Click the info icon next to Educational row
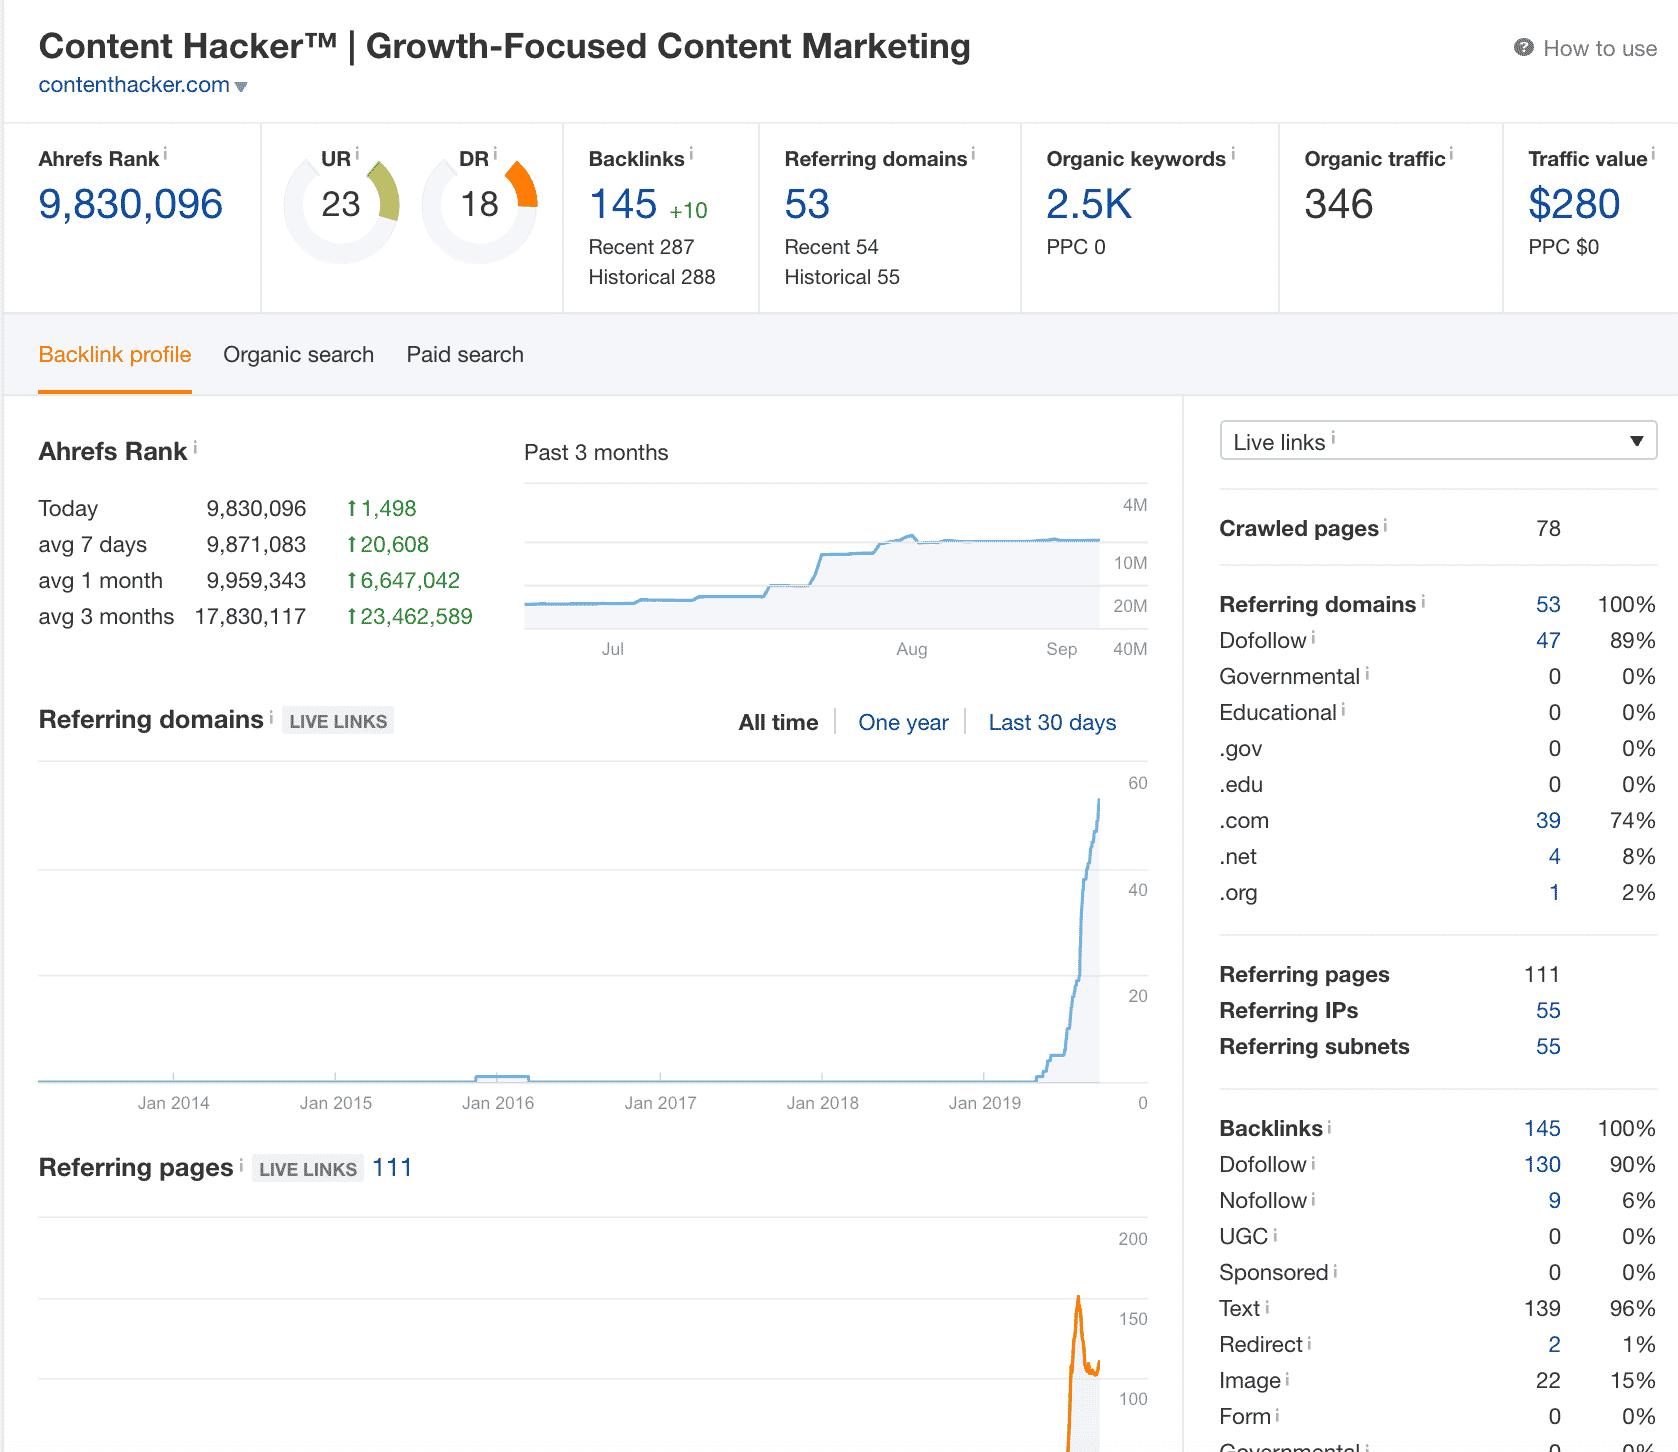 [1343, 709]
